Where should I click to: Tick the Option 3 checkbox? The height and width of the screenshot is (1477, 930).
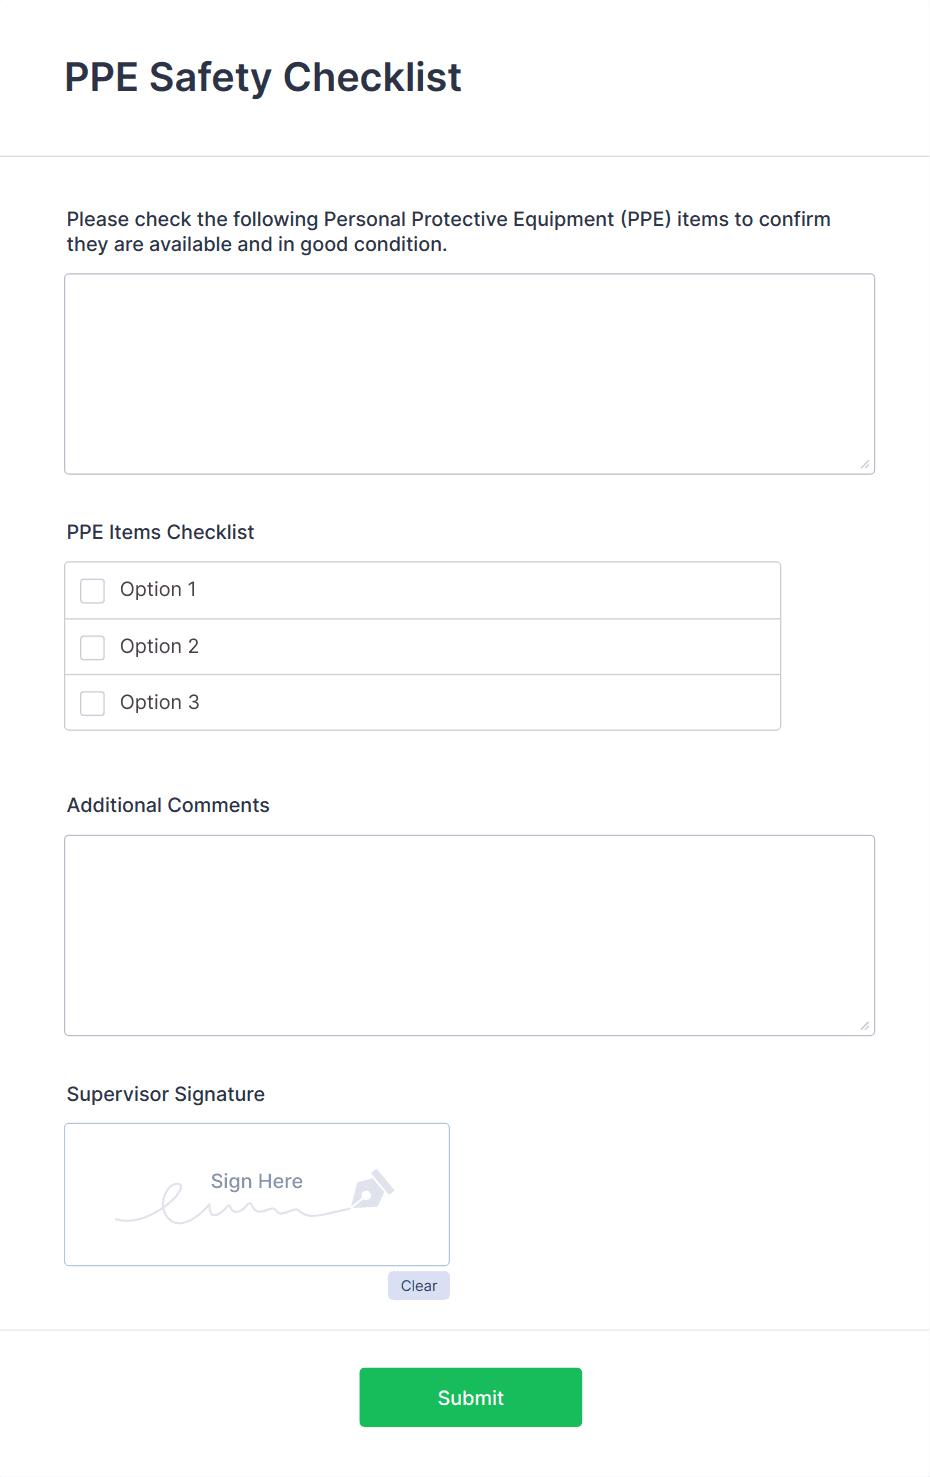[92, 703]
